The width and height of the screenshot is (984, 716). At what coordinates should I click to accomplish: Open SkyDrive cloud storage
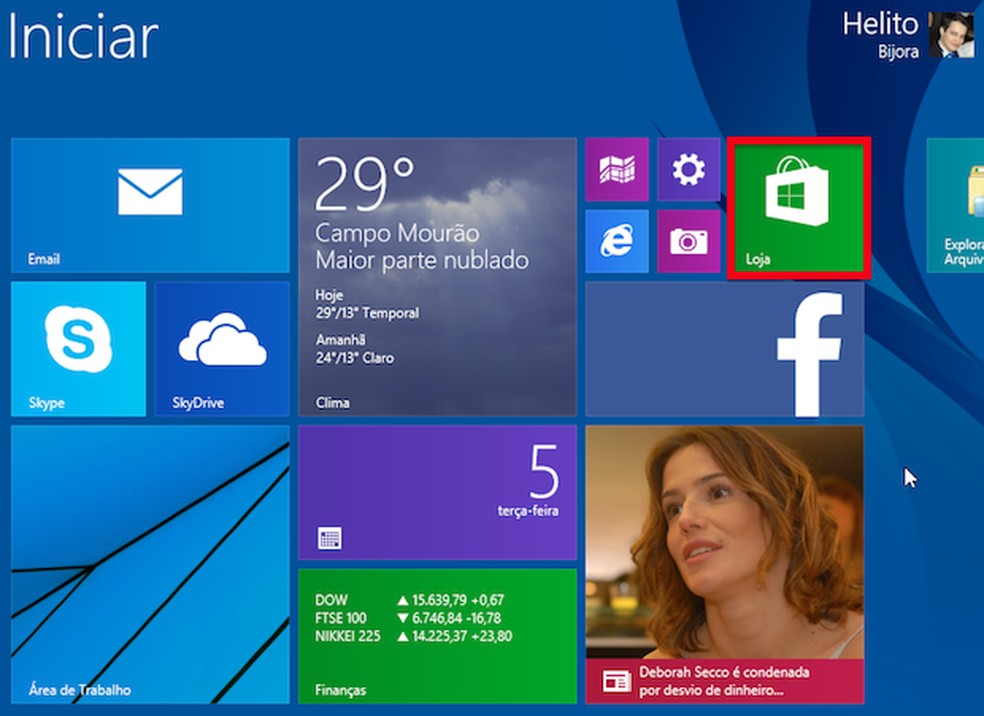click(x=221, y=348)
